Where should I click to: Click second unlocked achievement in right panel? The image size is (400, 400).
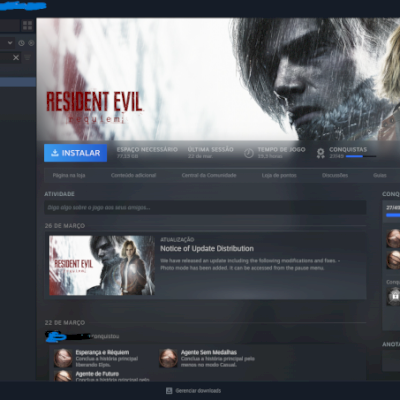(393, 260)
